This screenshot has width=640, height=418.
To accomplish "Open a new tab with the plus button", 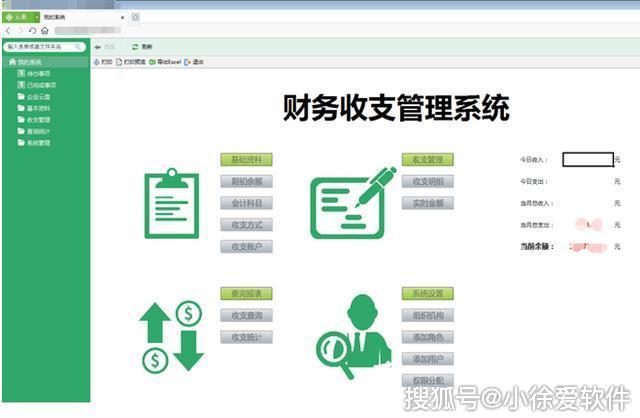I will [136, 17].
